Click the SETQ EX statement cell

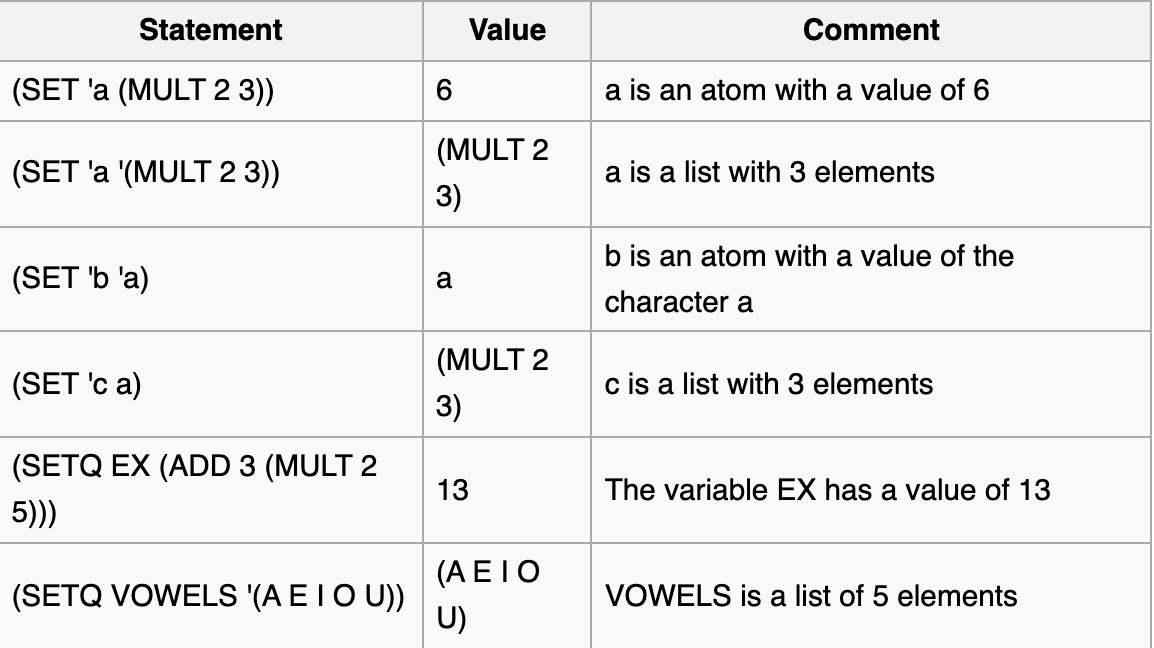[194, 490]
